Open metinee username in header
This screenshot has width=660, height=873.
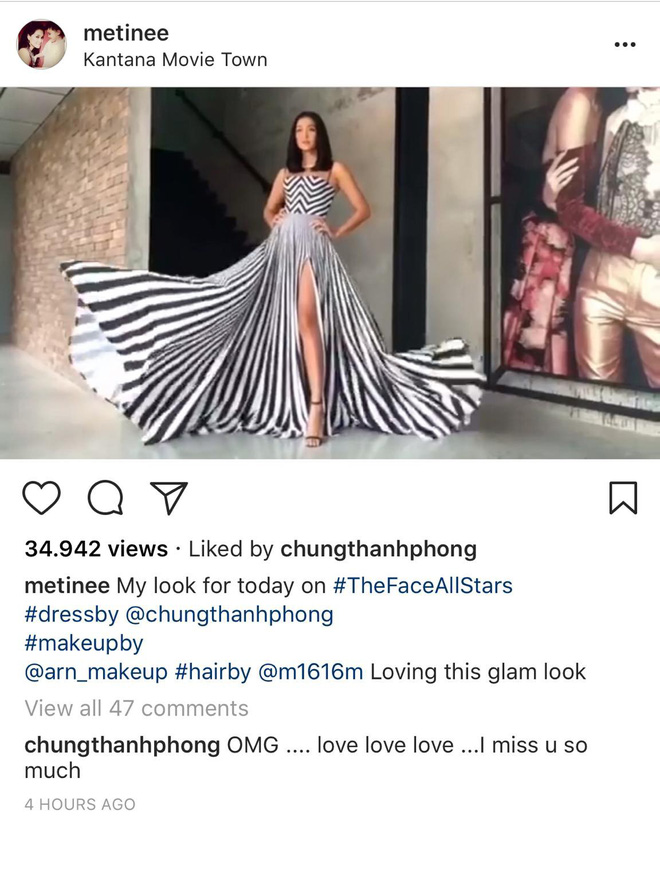126,33
